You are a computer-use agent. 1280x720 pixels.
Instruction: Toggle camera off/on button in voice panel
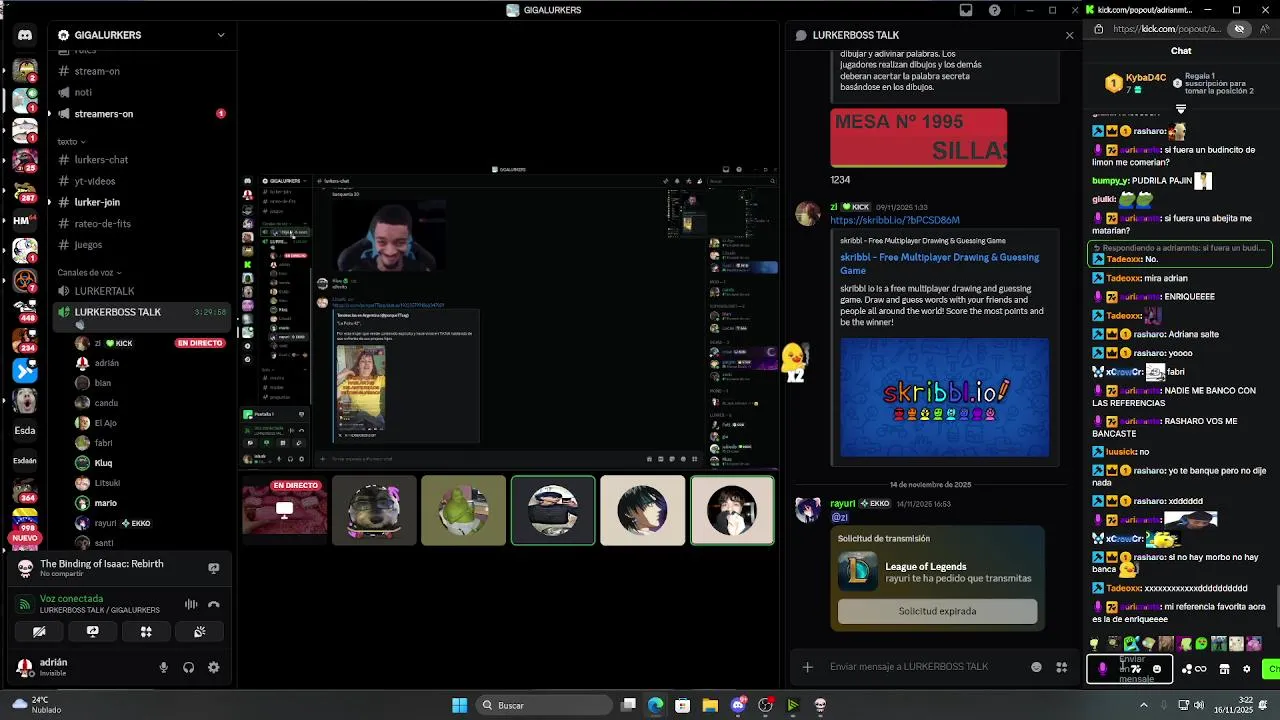tap(39, 632)
